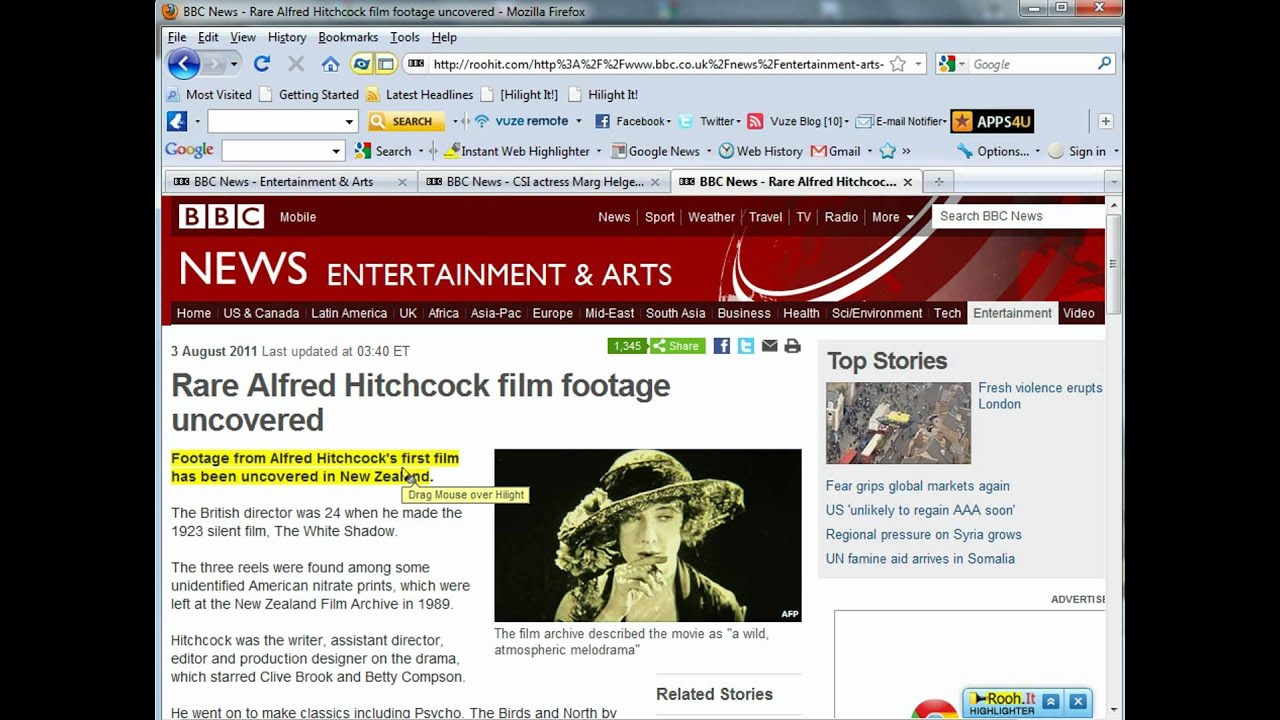Open Gmail from the Google toolbar

[x=836, y=151]
